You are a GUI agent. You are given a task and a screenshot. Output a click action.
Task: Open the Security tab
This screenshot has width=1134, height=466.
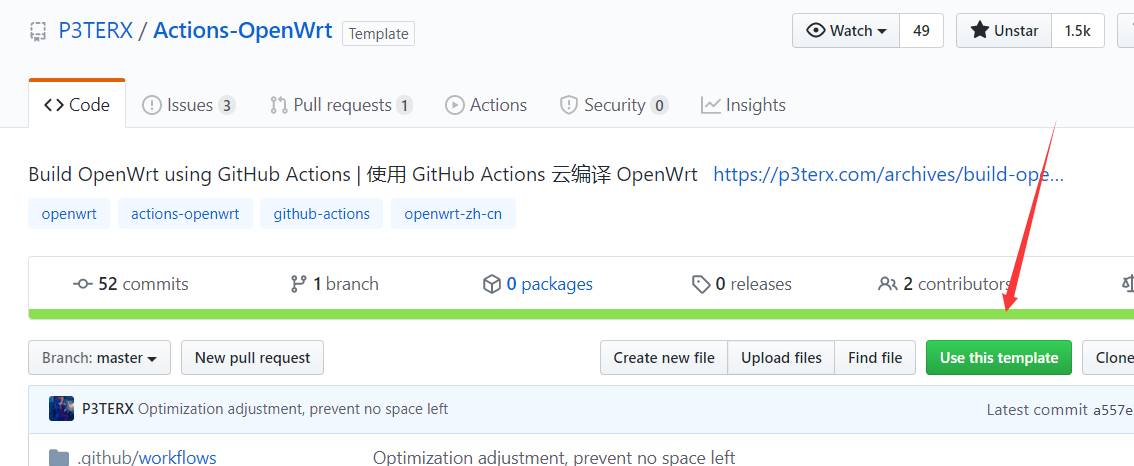click(x=614, y=105)
